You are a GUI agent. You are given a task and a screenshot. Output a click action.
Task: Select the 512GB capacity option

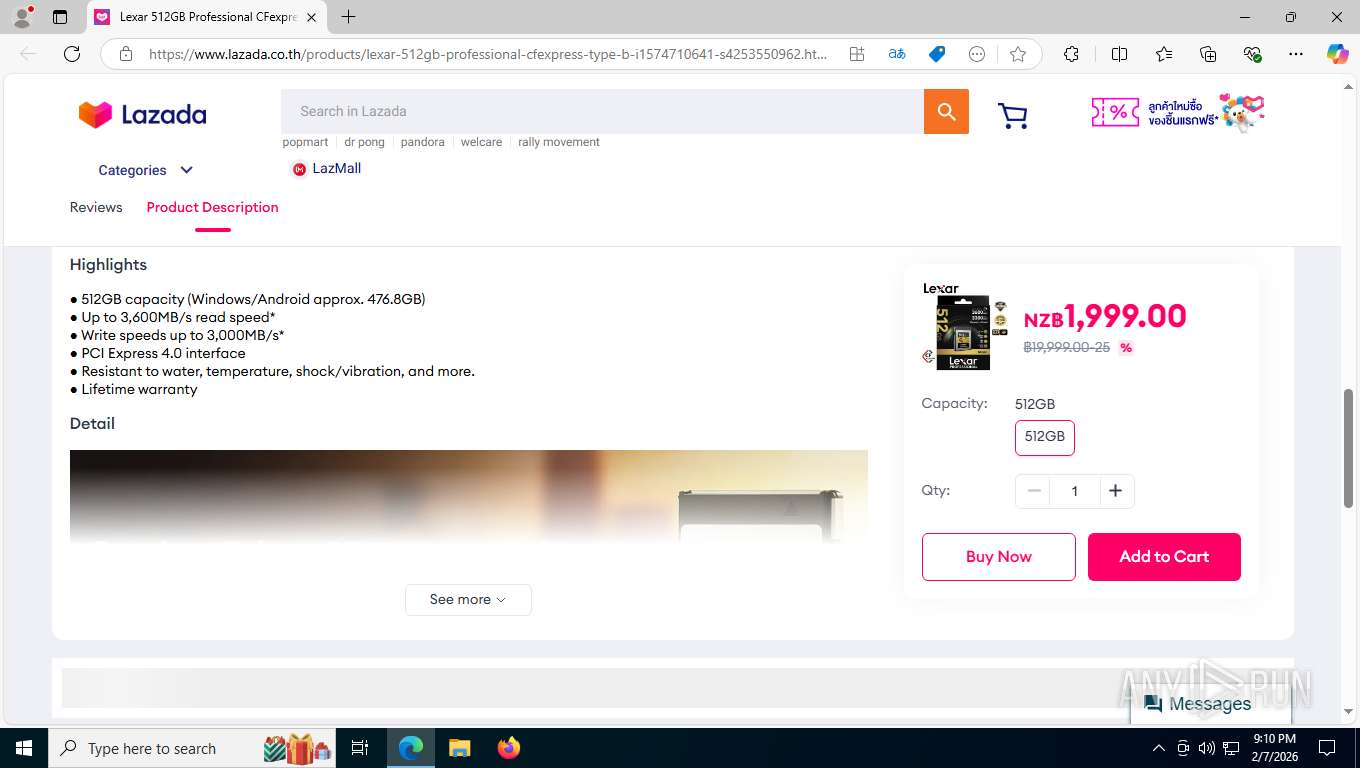click(x=1045, y=437)
